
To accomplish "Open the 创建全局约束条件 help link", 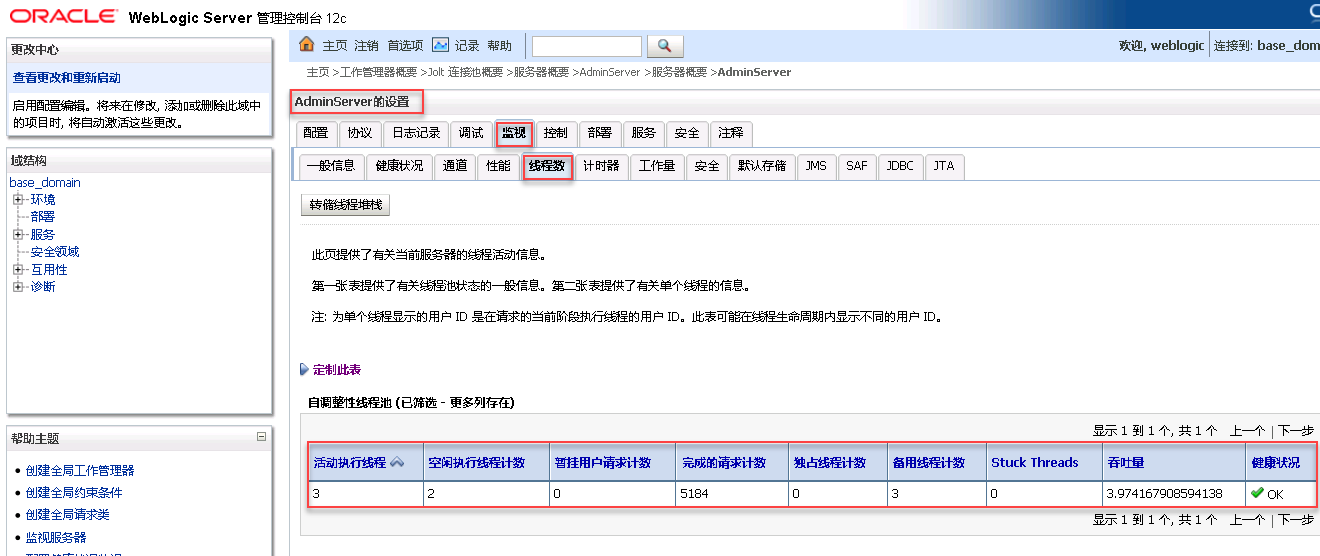I will pos(74,493).
